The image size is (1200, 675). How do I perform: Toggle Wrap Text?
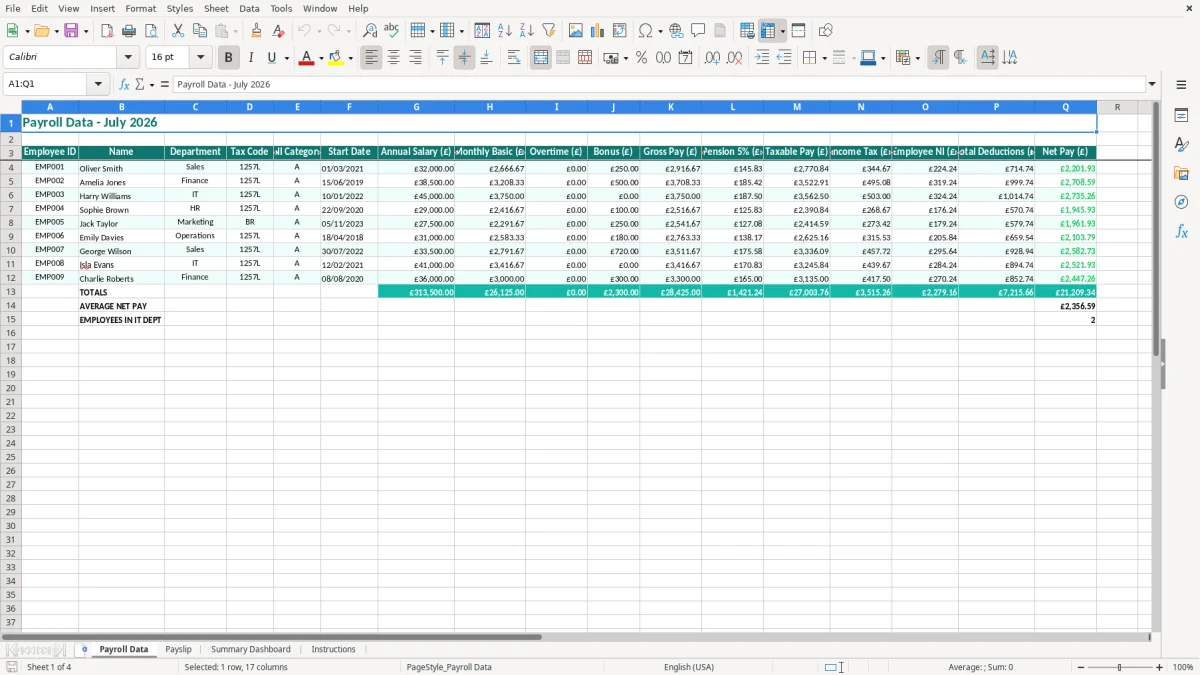click(514, 58)
